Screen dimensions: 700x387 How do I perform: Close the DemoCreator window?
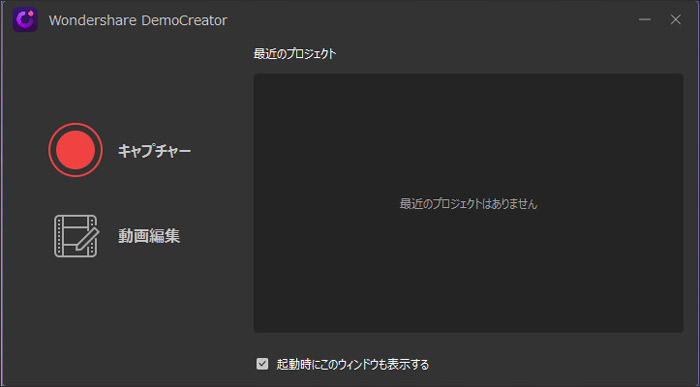(676, 20)
